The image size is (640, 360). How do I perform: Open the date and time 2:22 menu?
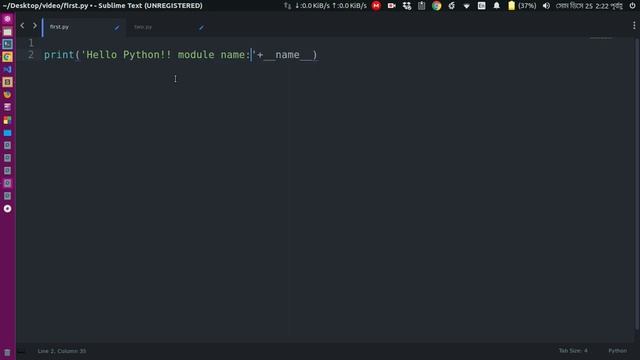(589, 6)
